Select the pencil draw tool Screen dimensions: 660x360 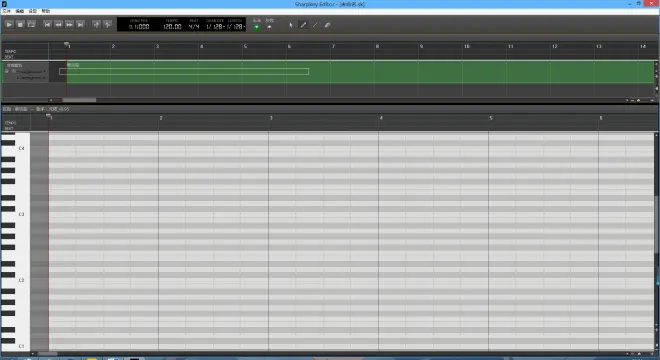point(303,25)
